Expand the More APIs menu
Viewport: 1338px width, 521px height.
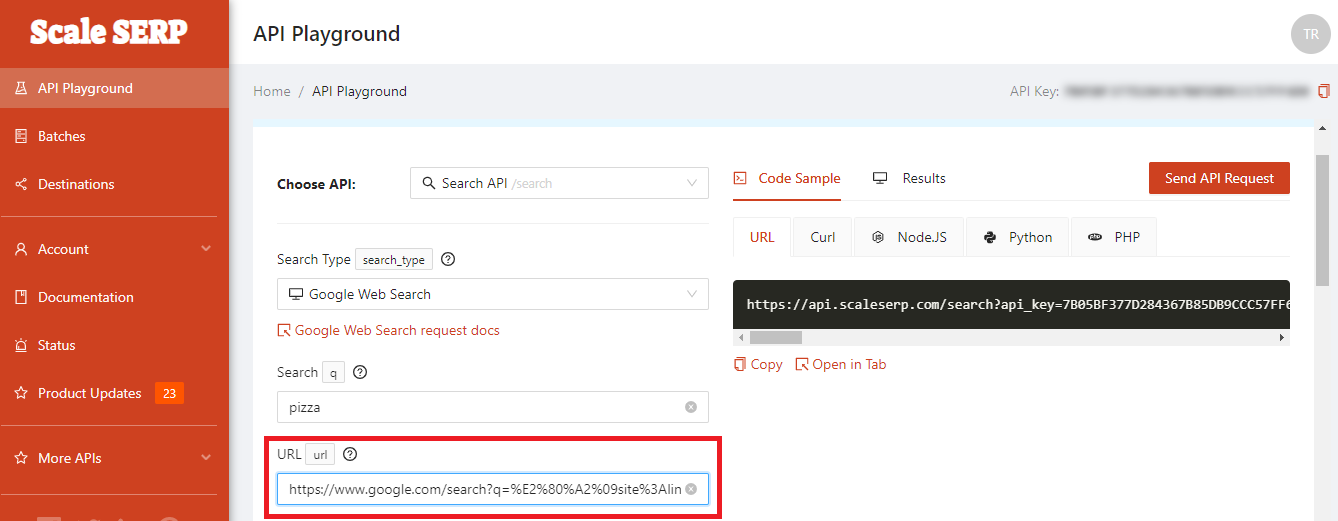(x=114, y=458)
